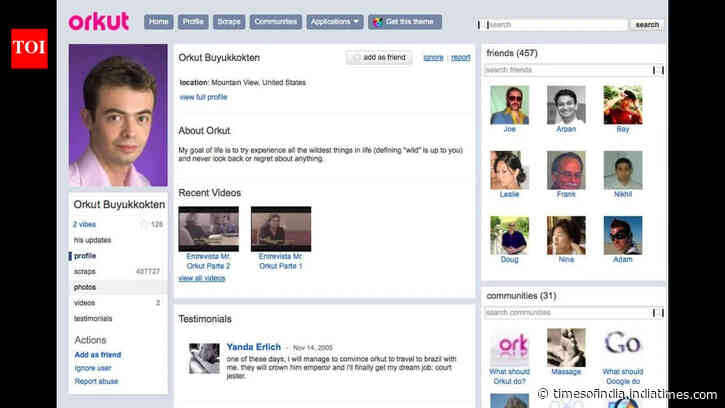Play Entrevista Mr. Orkut Parte 2 thumbnail
Screen dimensions: 725x408
coord(209,229)
